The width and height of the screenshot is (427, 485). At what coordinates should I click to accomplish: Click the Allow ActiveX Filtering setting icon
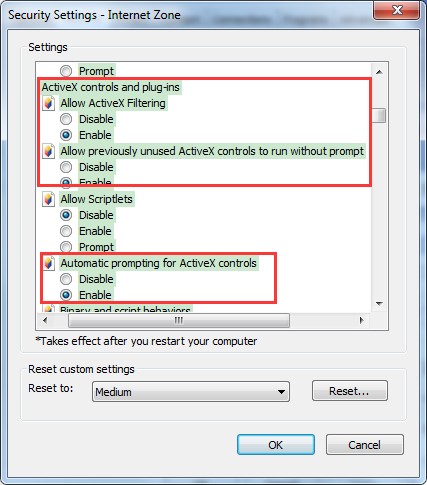click(x=49, y=103)
